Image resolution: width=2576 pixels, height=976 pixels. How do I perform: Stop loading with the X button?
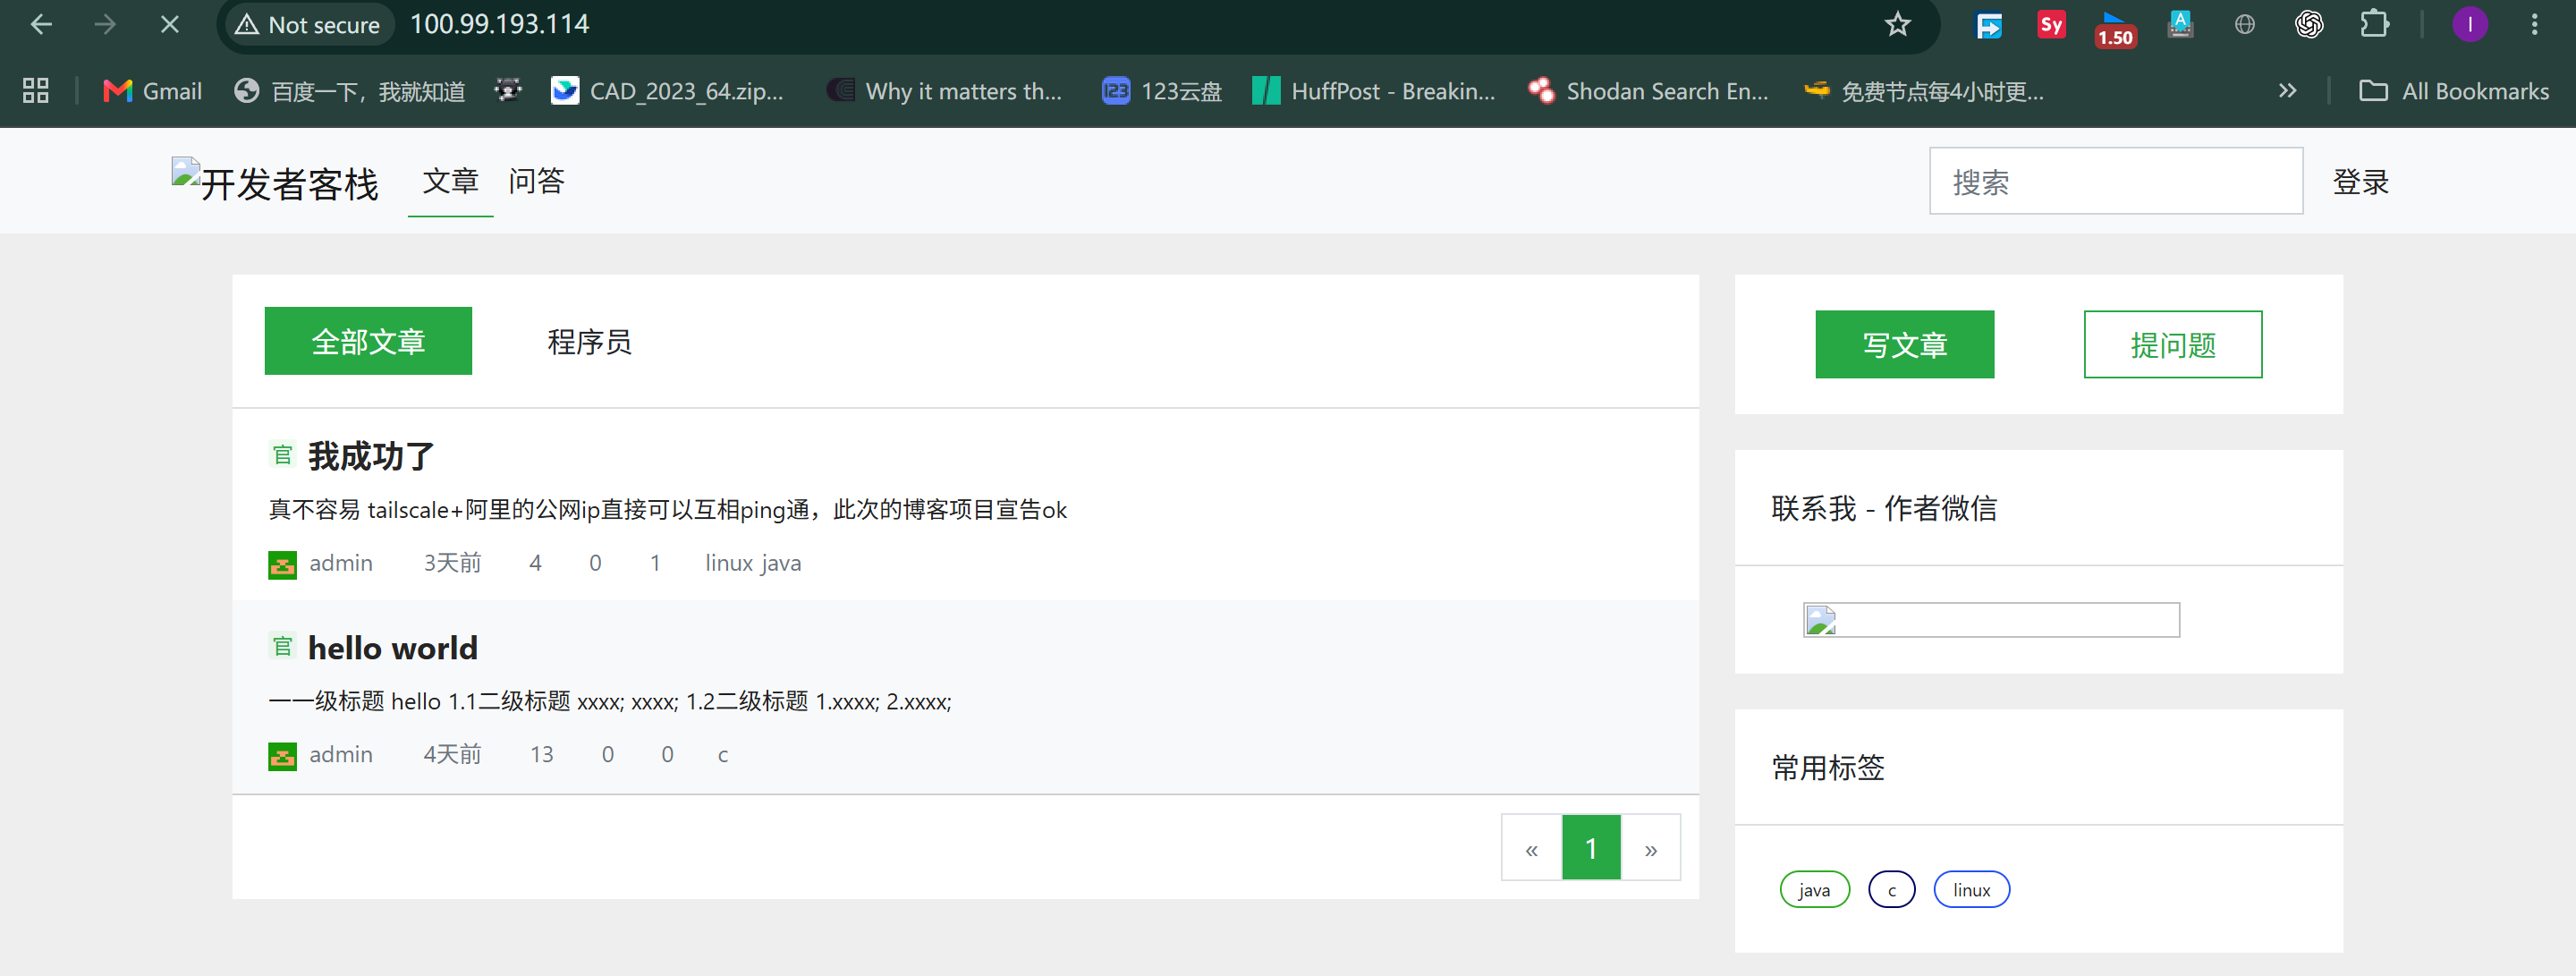tap(170, 24)
